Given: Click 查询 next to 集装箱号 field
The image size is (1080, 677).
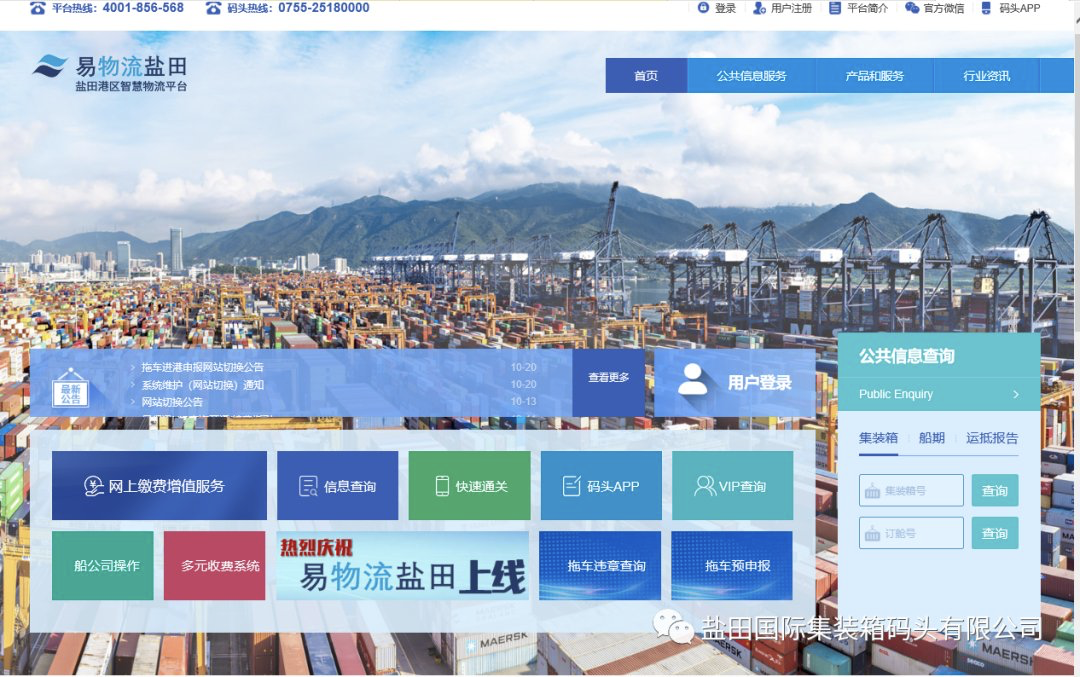Looking at the screenshot, I should tap(995, 490).
